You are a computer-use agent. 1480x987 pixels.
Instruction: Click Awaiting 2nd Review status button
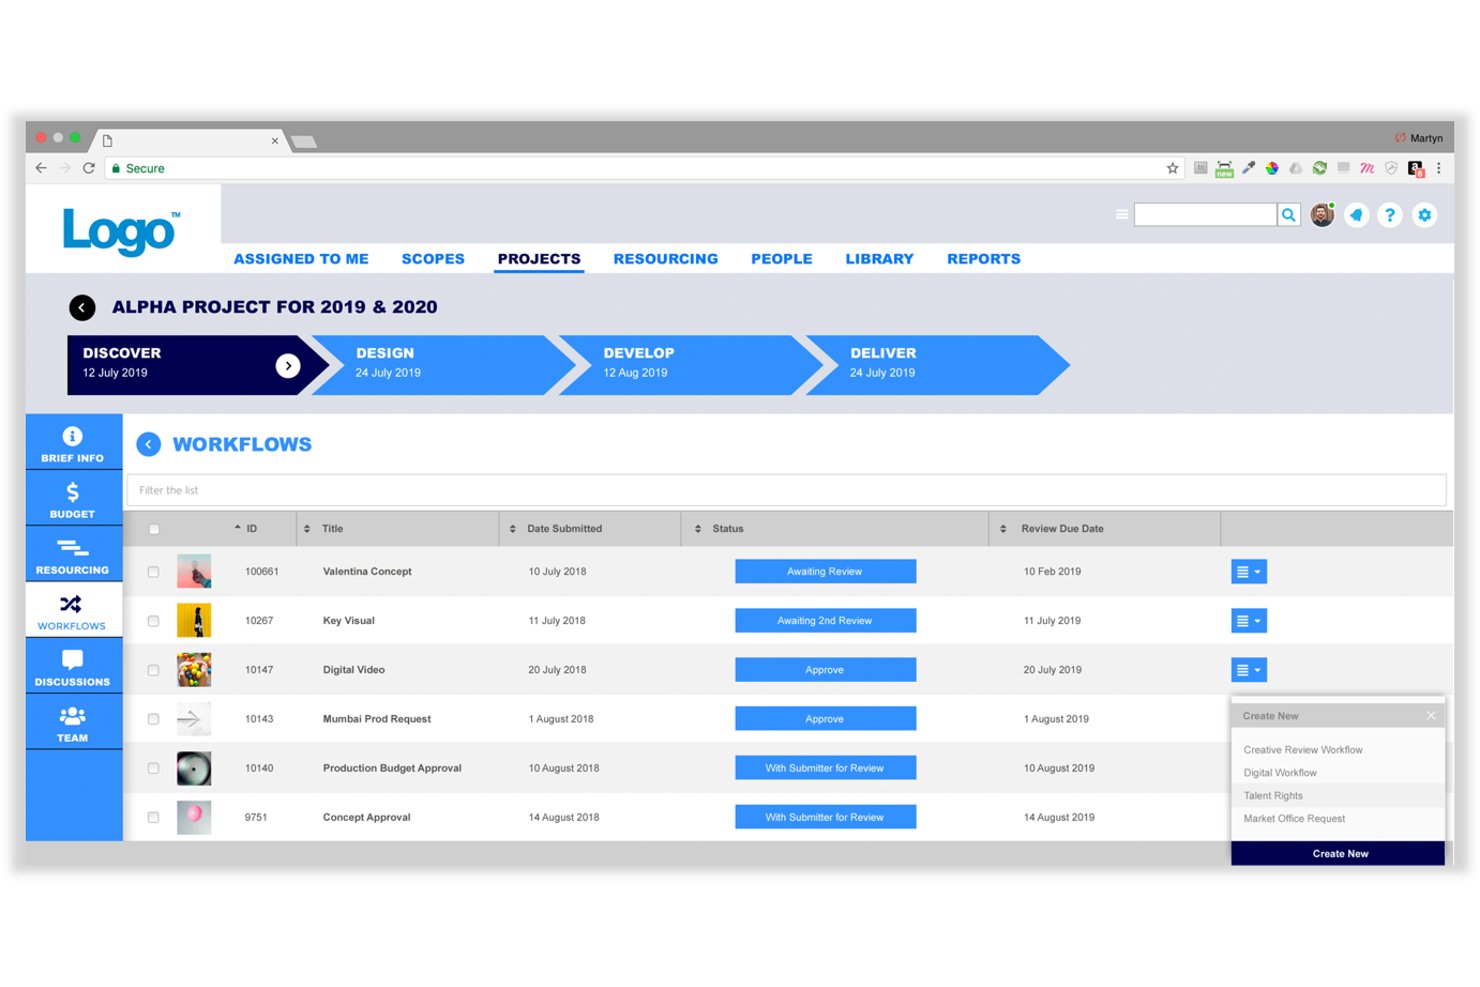(825, 621)
